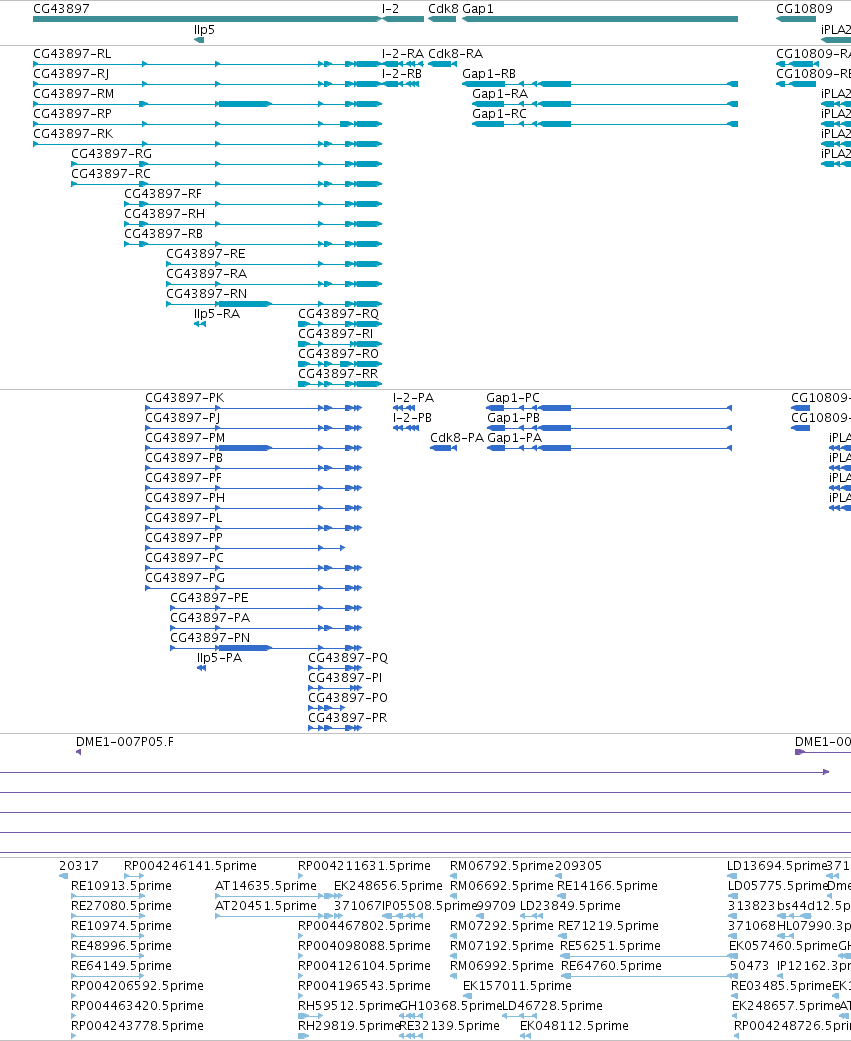The image size is (851, 1041).
Task: Select protein CG43897-PK
Action: click(254, 408)
